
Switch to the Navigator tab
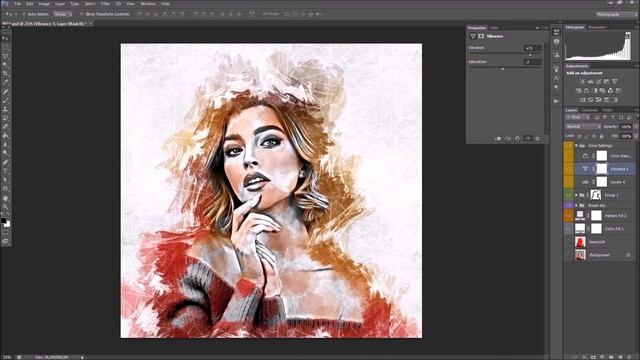coord(597,27)
